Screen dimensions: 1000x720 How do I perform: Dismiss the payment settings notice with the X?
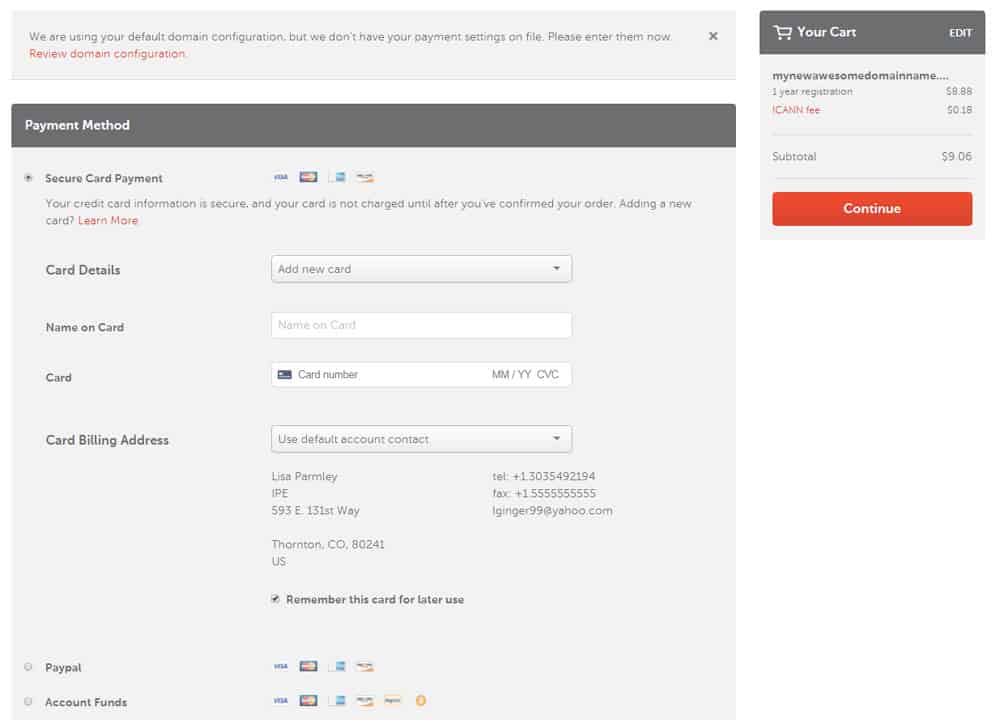(713, 36)
